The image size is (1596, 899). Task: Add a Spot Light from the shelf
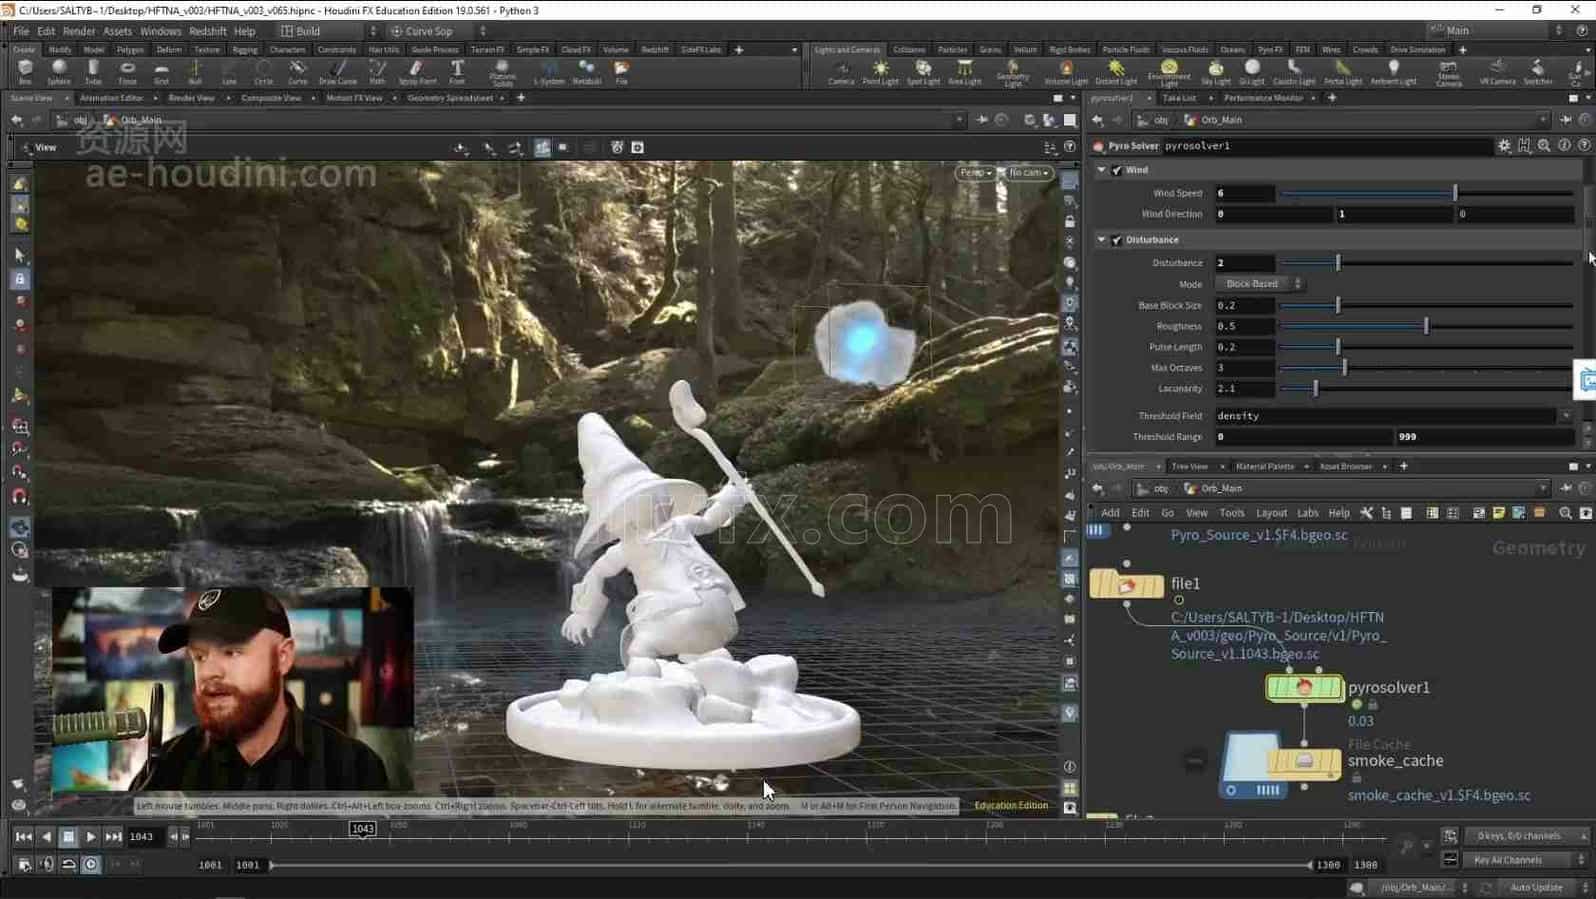(923, 71)
